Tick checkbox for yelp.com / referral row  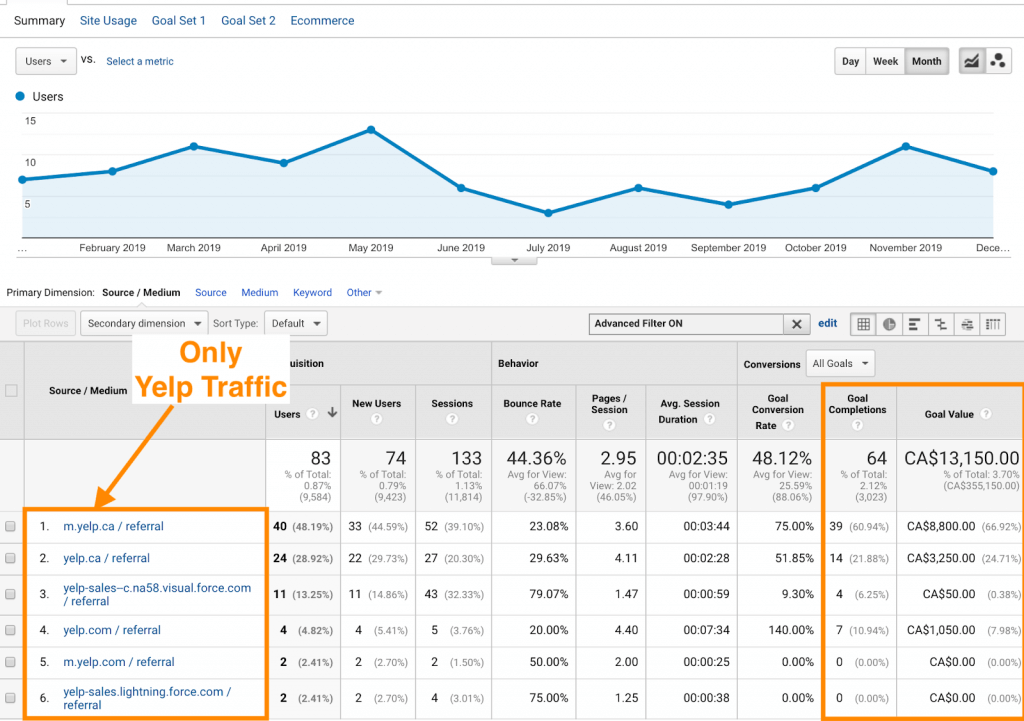click(x=10, y=630)
